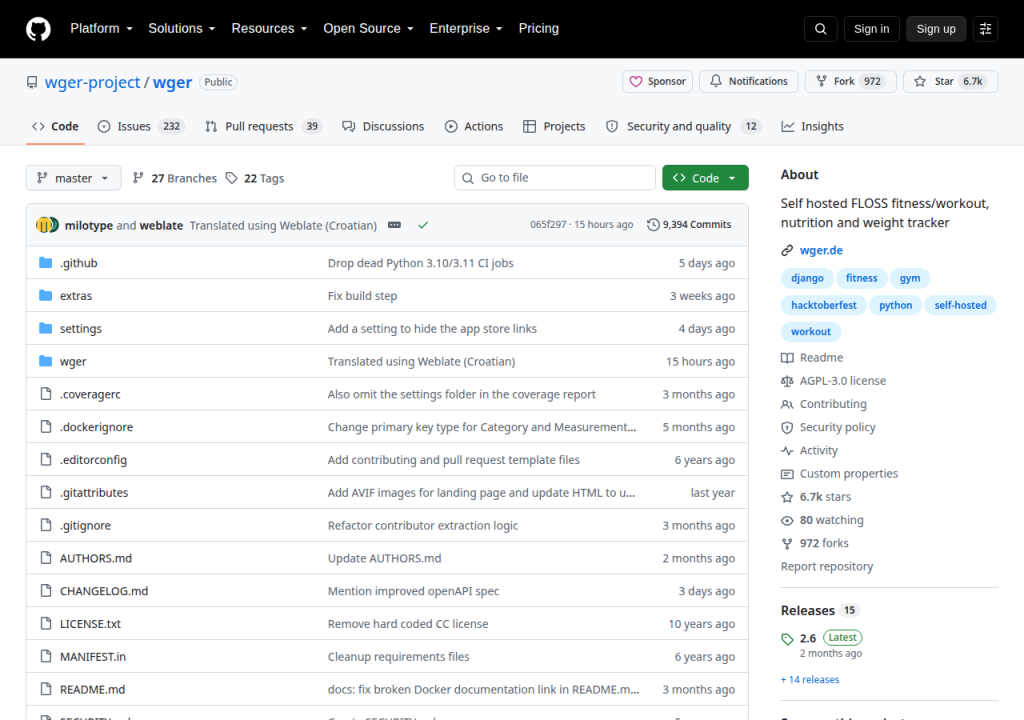Click the release tag icon beside 2.6
1024x720 pixels.
point(787,639)
